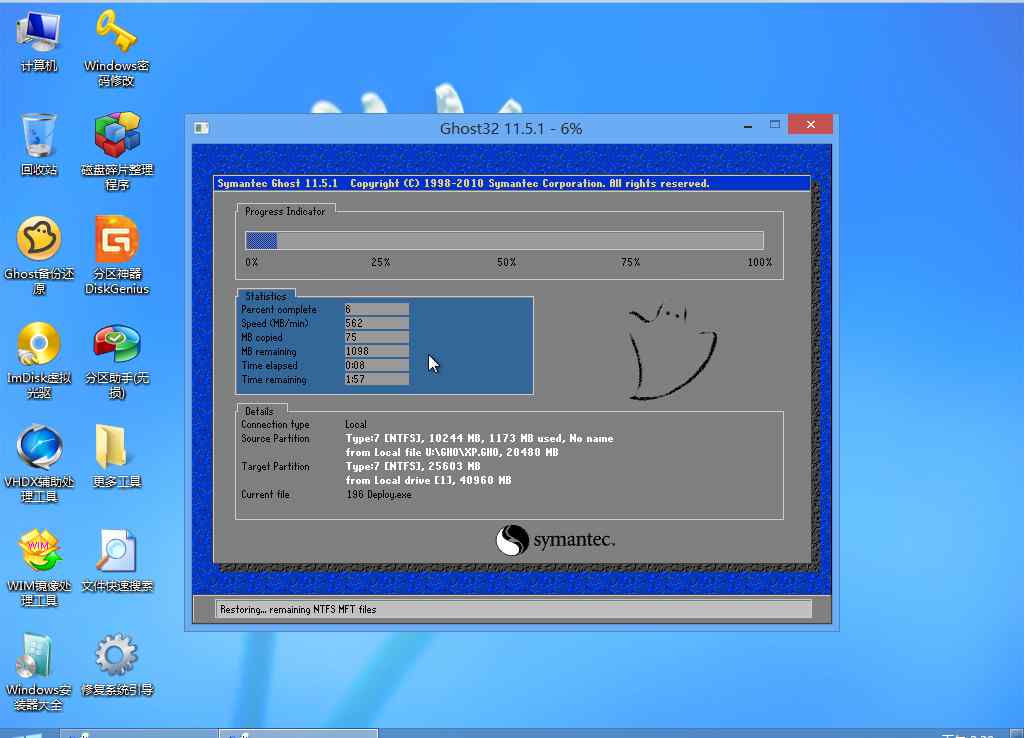Click the MB remaining value 1098
The image size is (1024, 738).
click(x=377, y=351)
